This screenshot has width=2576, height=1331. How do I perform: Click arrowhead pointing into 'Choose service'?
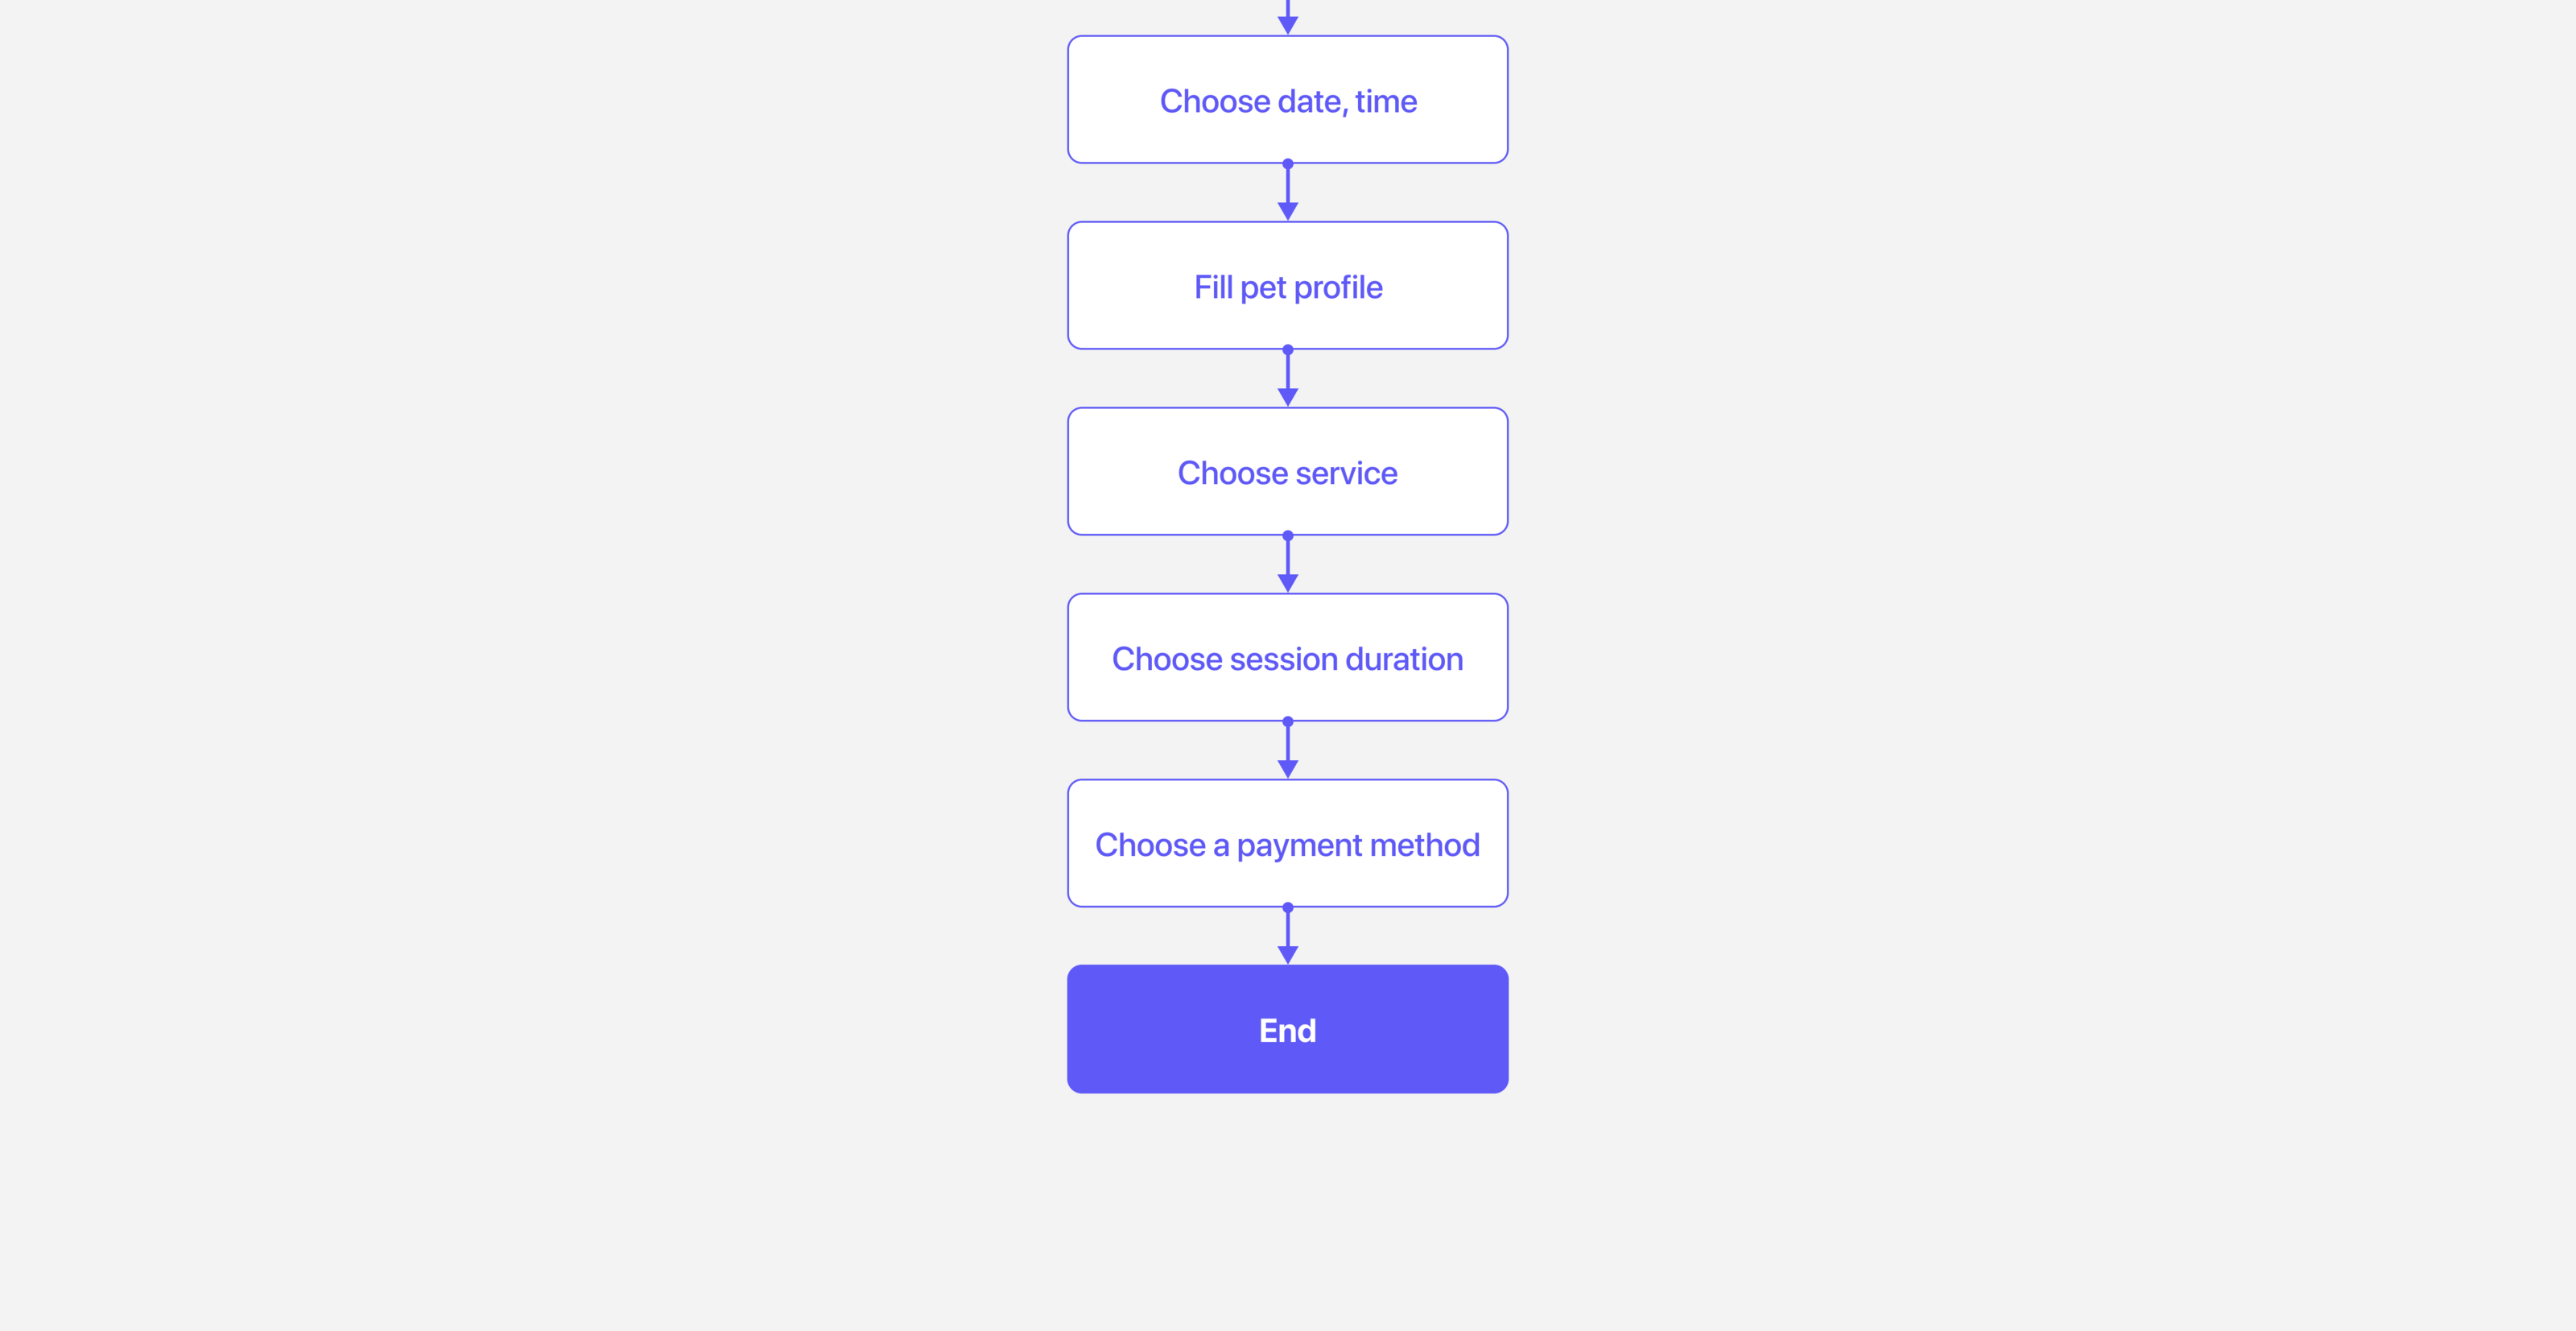(x=1288, y=397)
